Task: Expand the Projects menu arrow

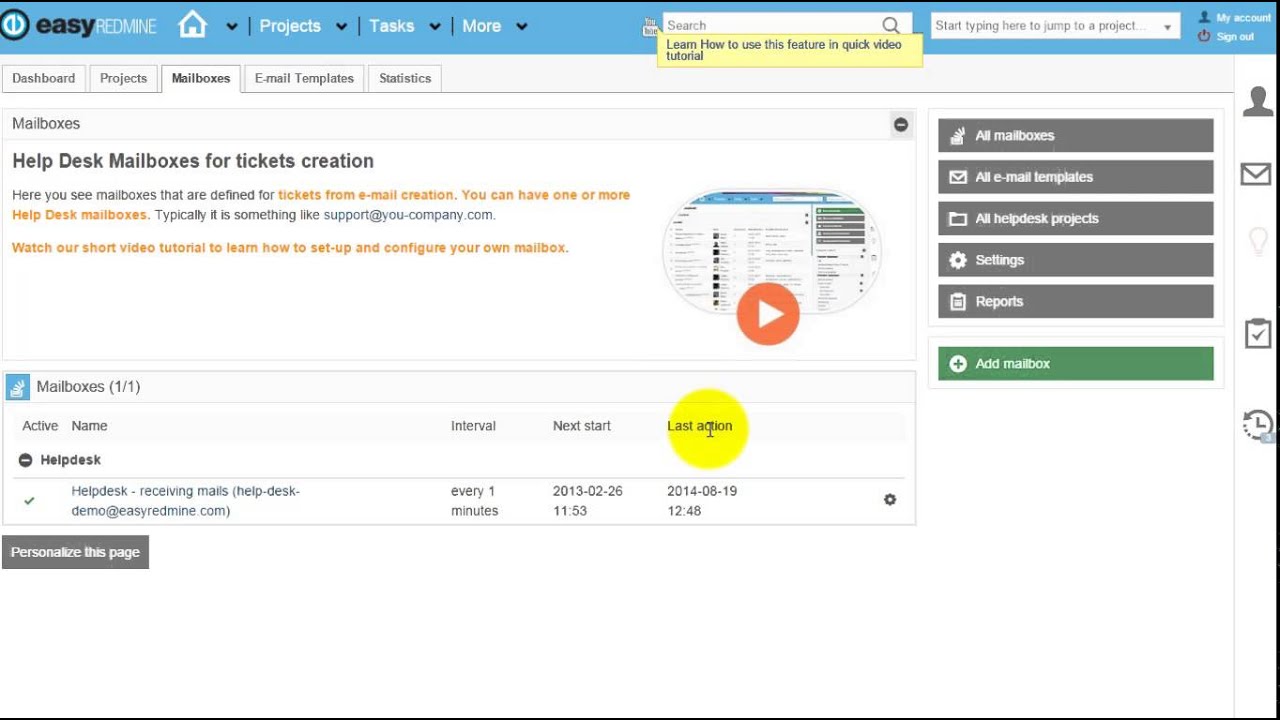Action: (342, 27)
